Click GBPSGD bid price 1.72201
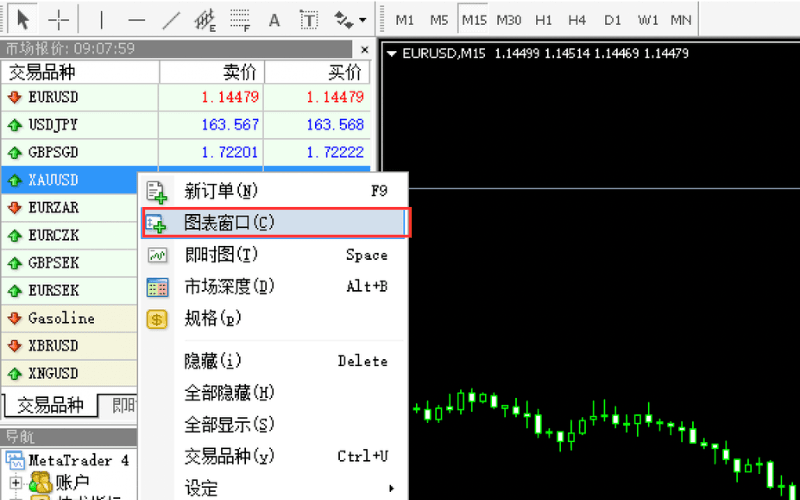The height and width of the screenshot is (500, 800). point(230,152)
